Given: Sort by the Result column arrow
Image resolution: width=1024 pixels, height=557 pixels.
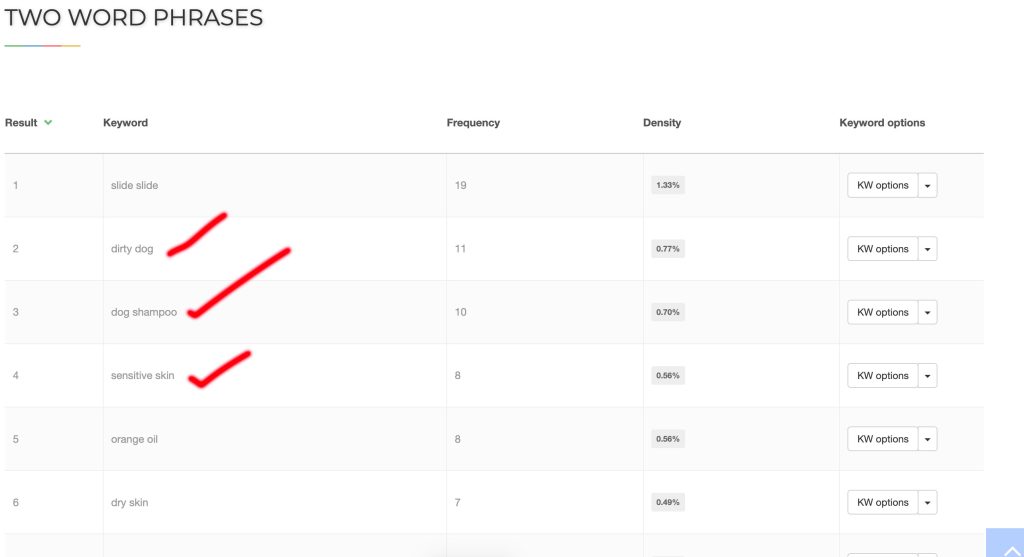Looking at the screenshot, I should pyautogui.click(x=48, y=123).
